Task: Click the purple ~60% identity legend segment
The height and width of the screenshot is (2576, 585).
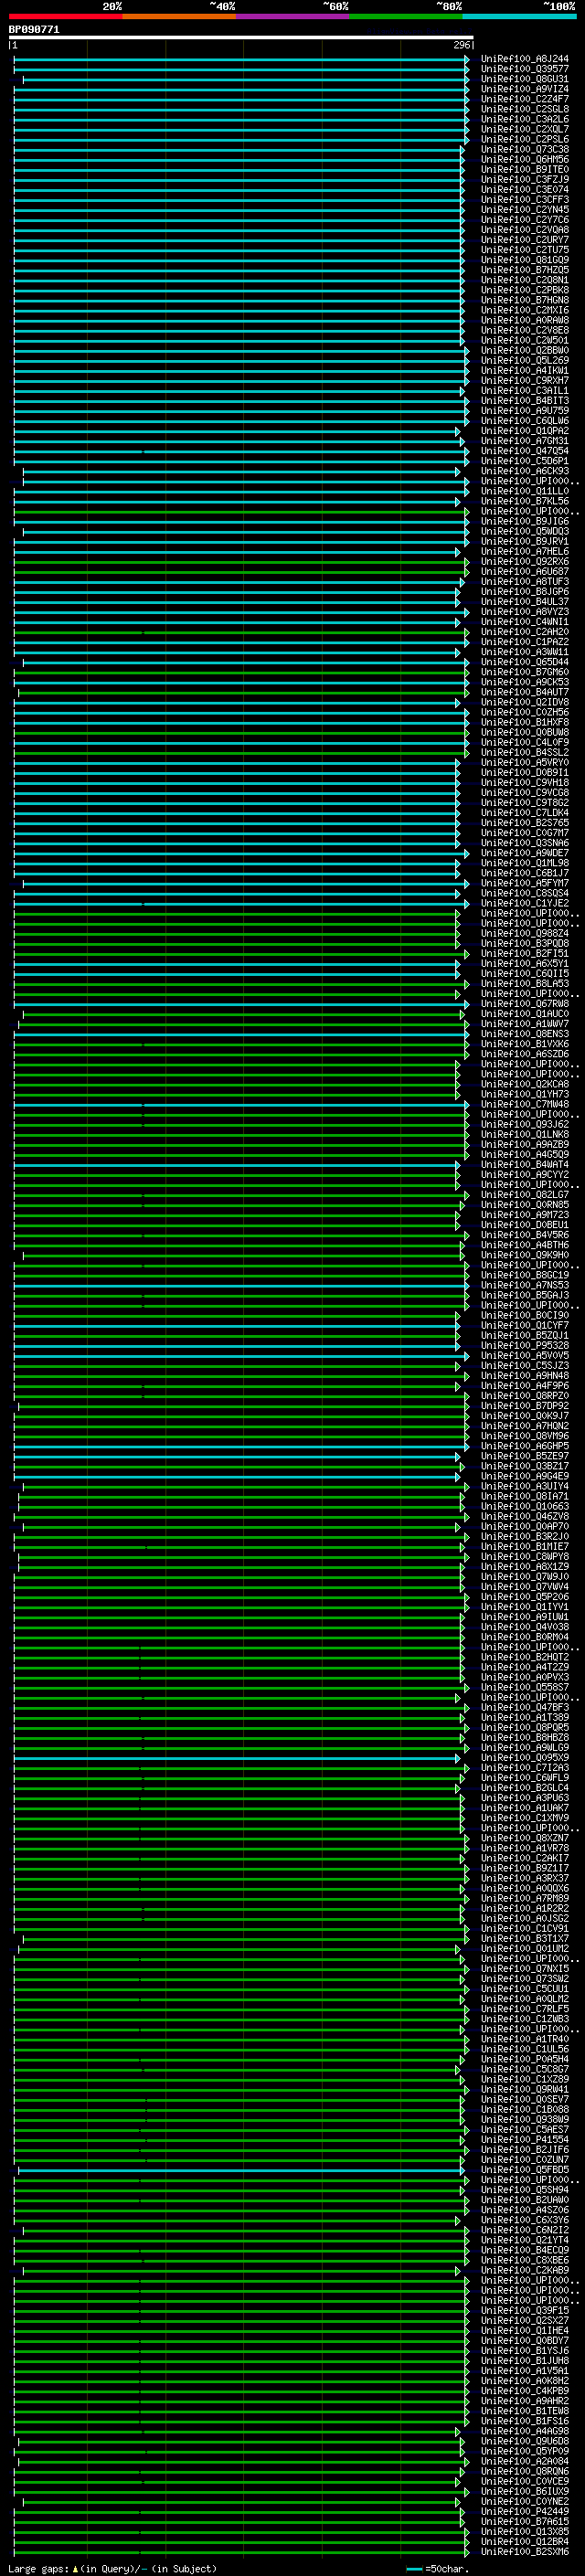Action: [x=293, y=16]
